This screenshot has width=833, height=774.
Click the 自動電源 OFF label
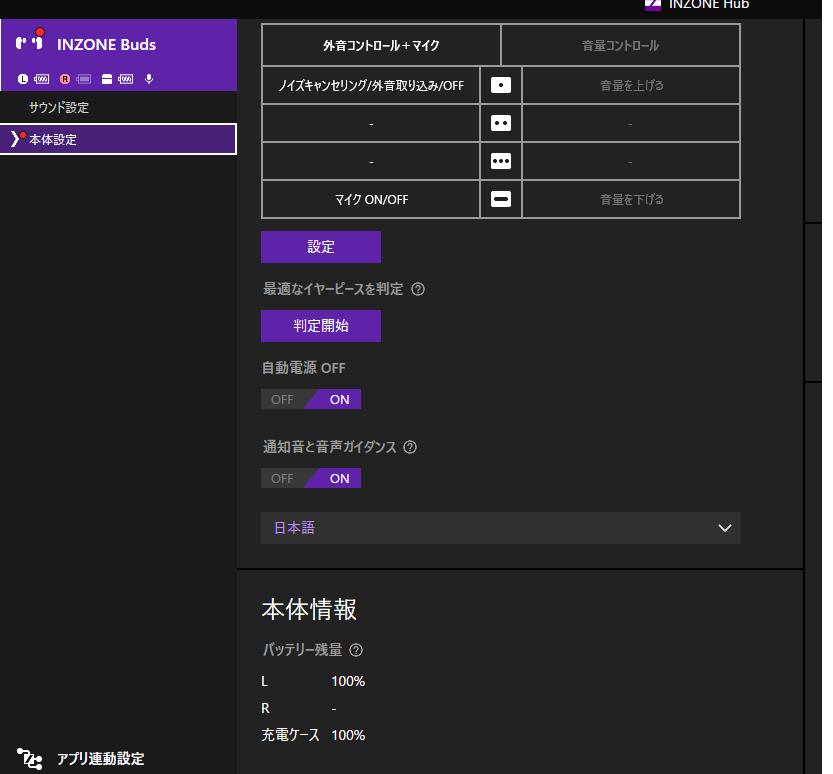click(304, 368)
